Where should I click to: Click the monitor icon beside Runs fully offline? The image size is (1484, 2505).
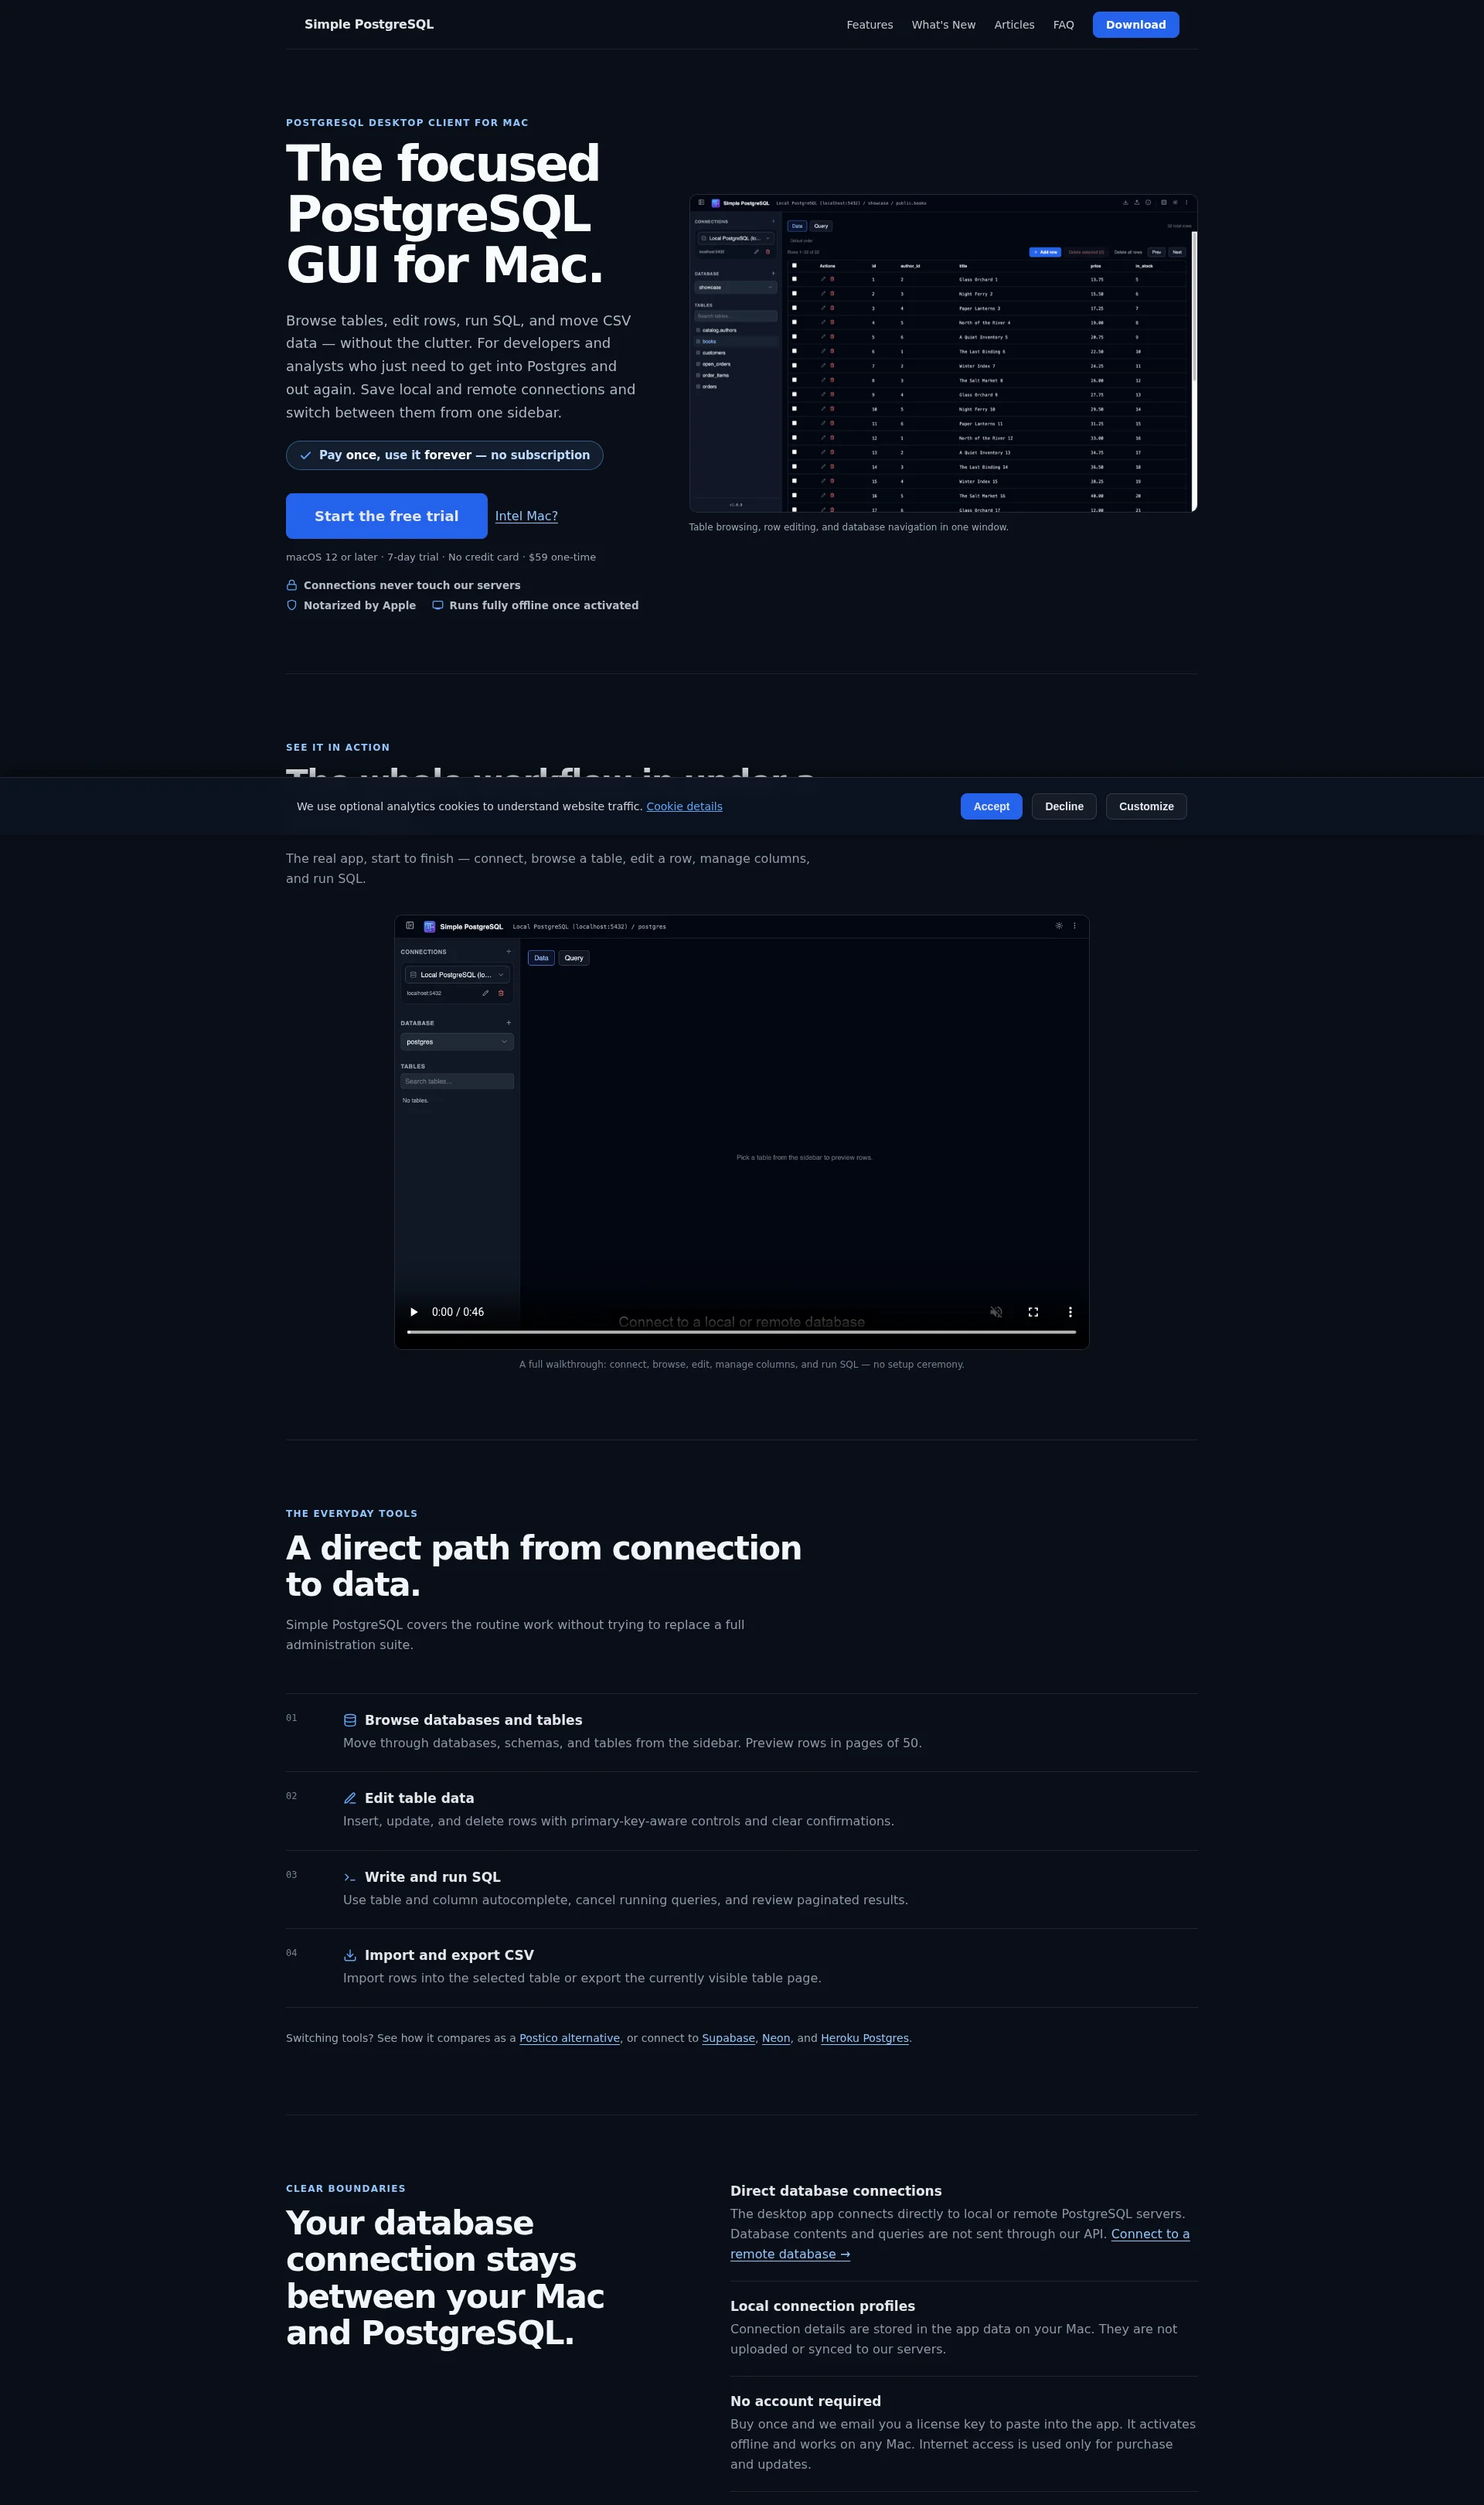438,606
